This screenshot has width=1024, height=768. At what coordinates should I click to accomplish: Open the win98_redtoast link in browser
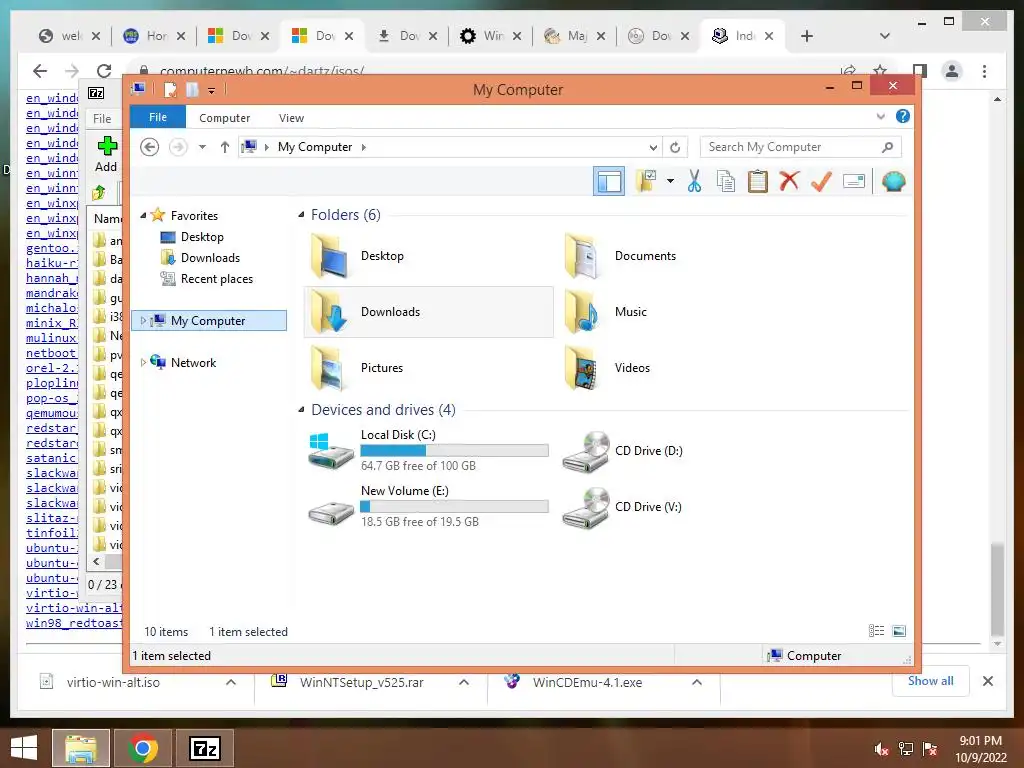[x=74, y=622]
